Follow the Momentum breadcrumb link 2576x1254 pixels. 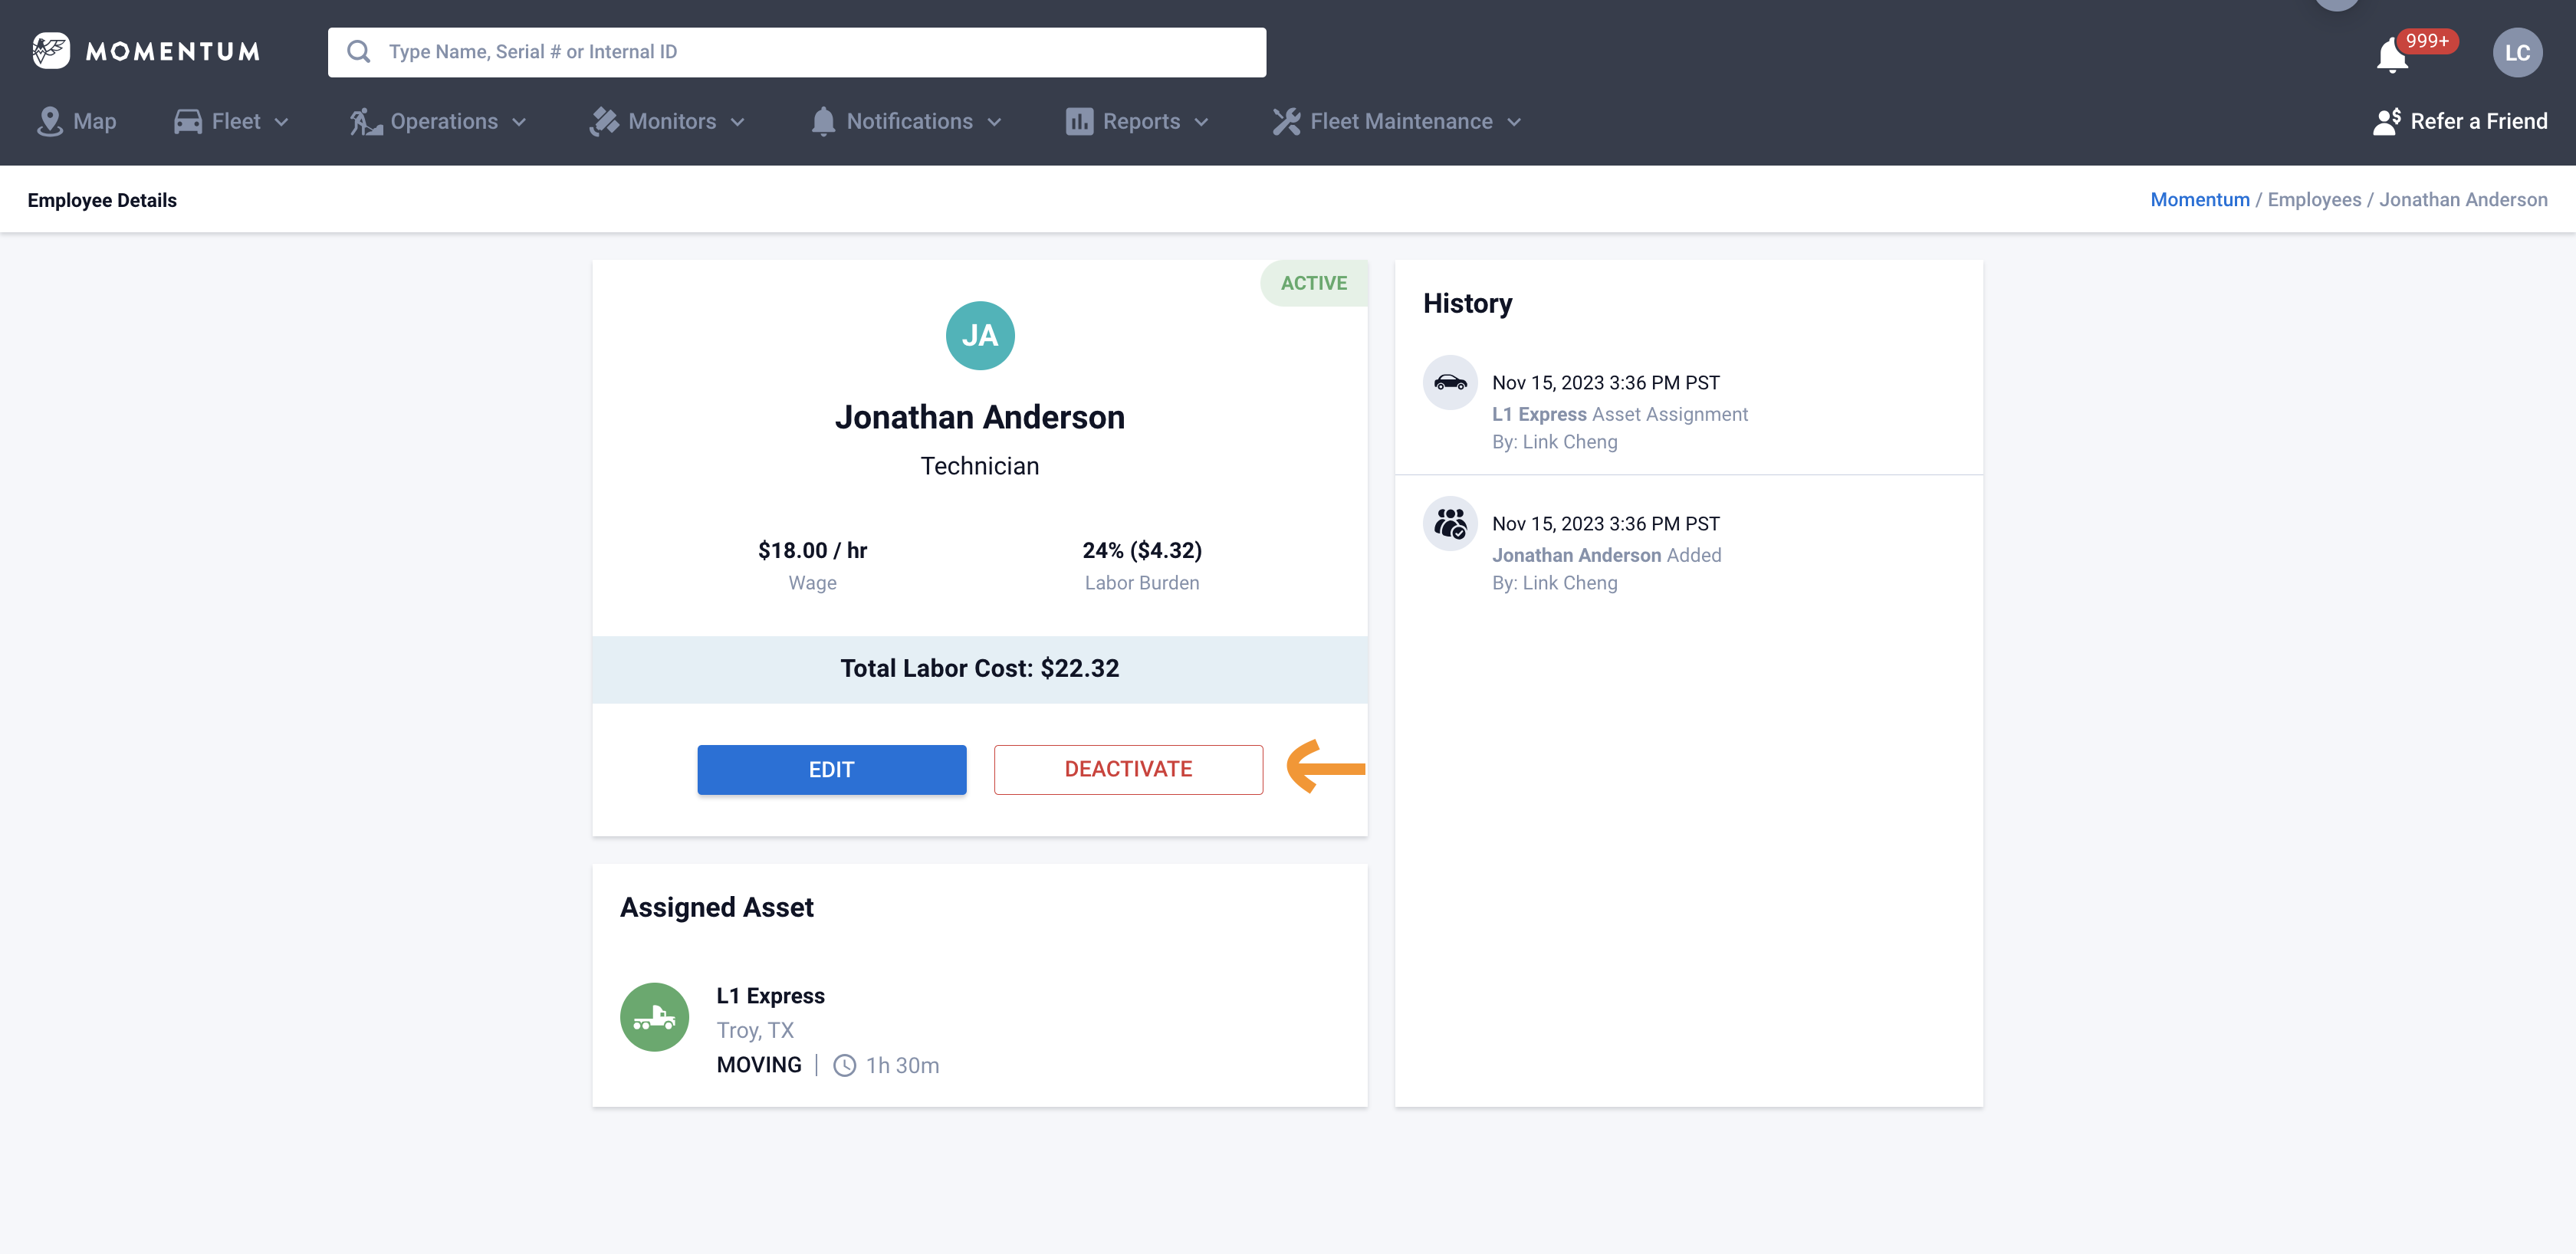coord(2199,199)
